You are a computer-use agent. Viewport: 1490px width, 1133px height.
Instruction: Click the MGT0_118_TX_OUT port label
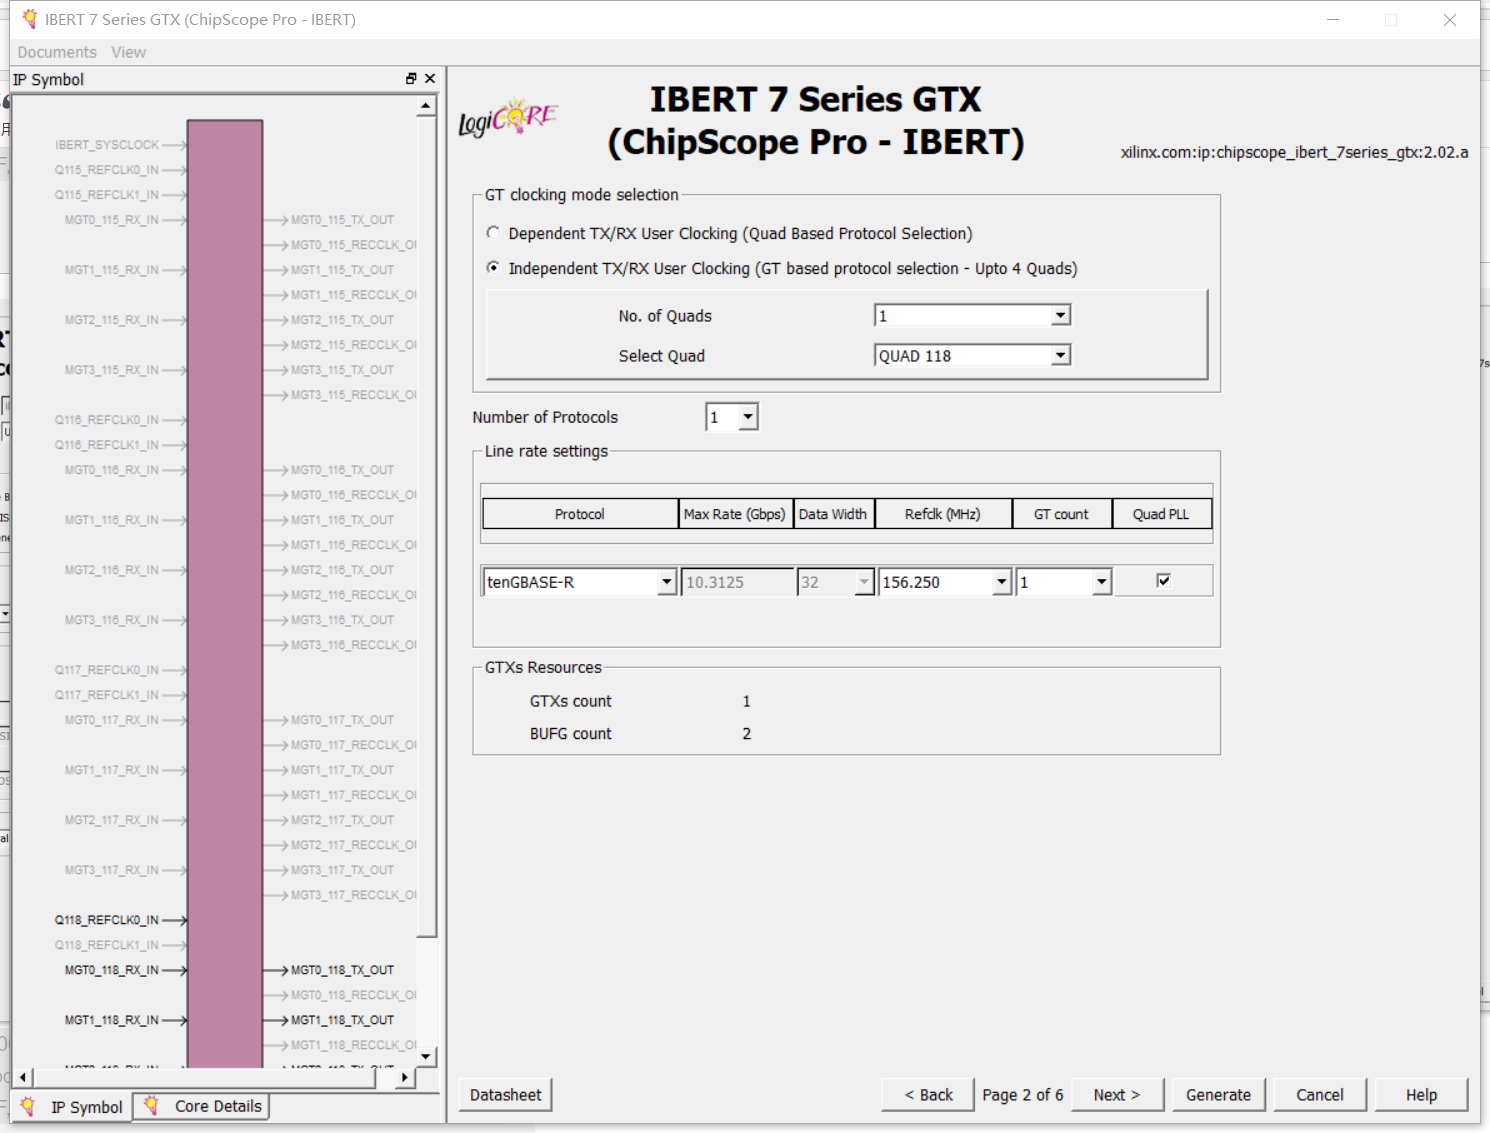click(x=343, y=970)
